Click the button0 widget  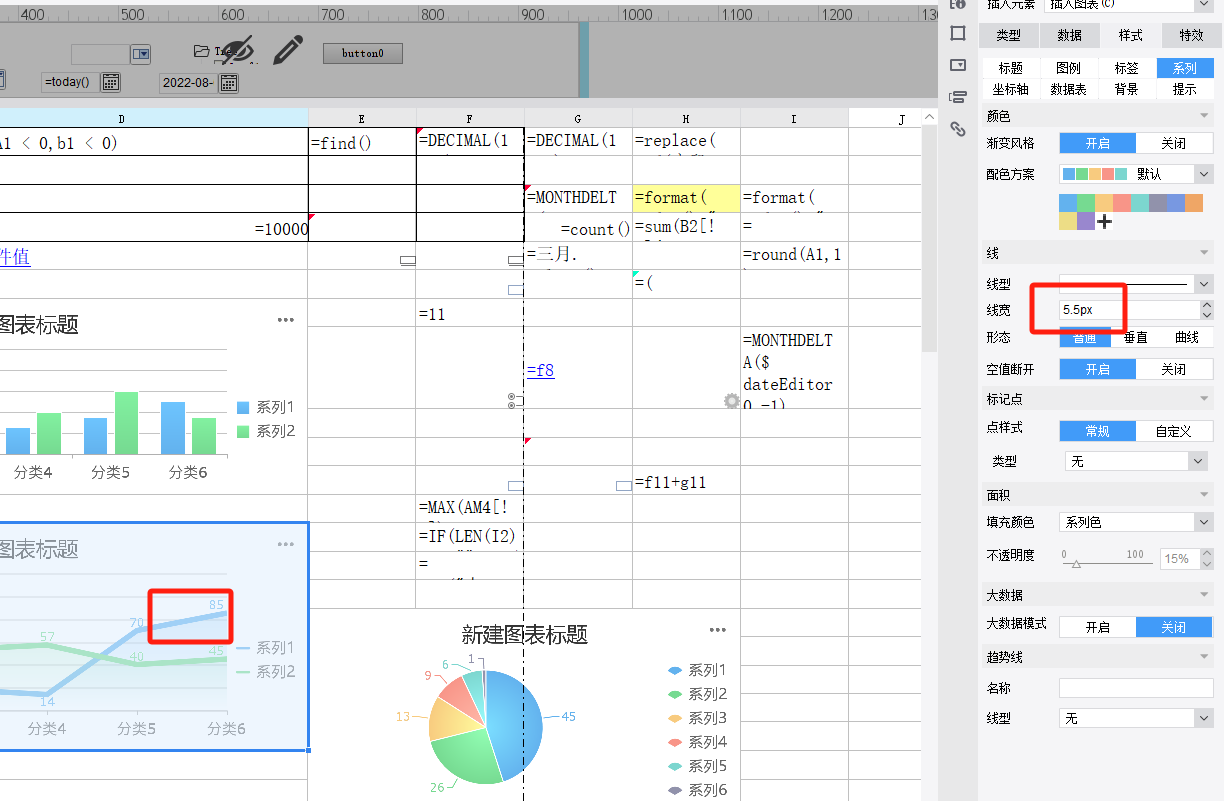click(x=362, y=53)
